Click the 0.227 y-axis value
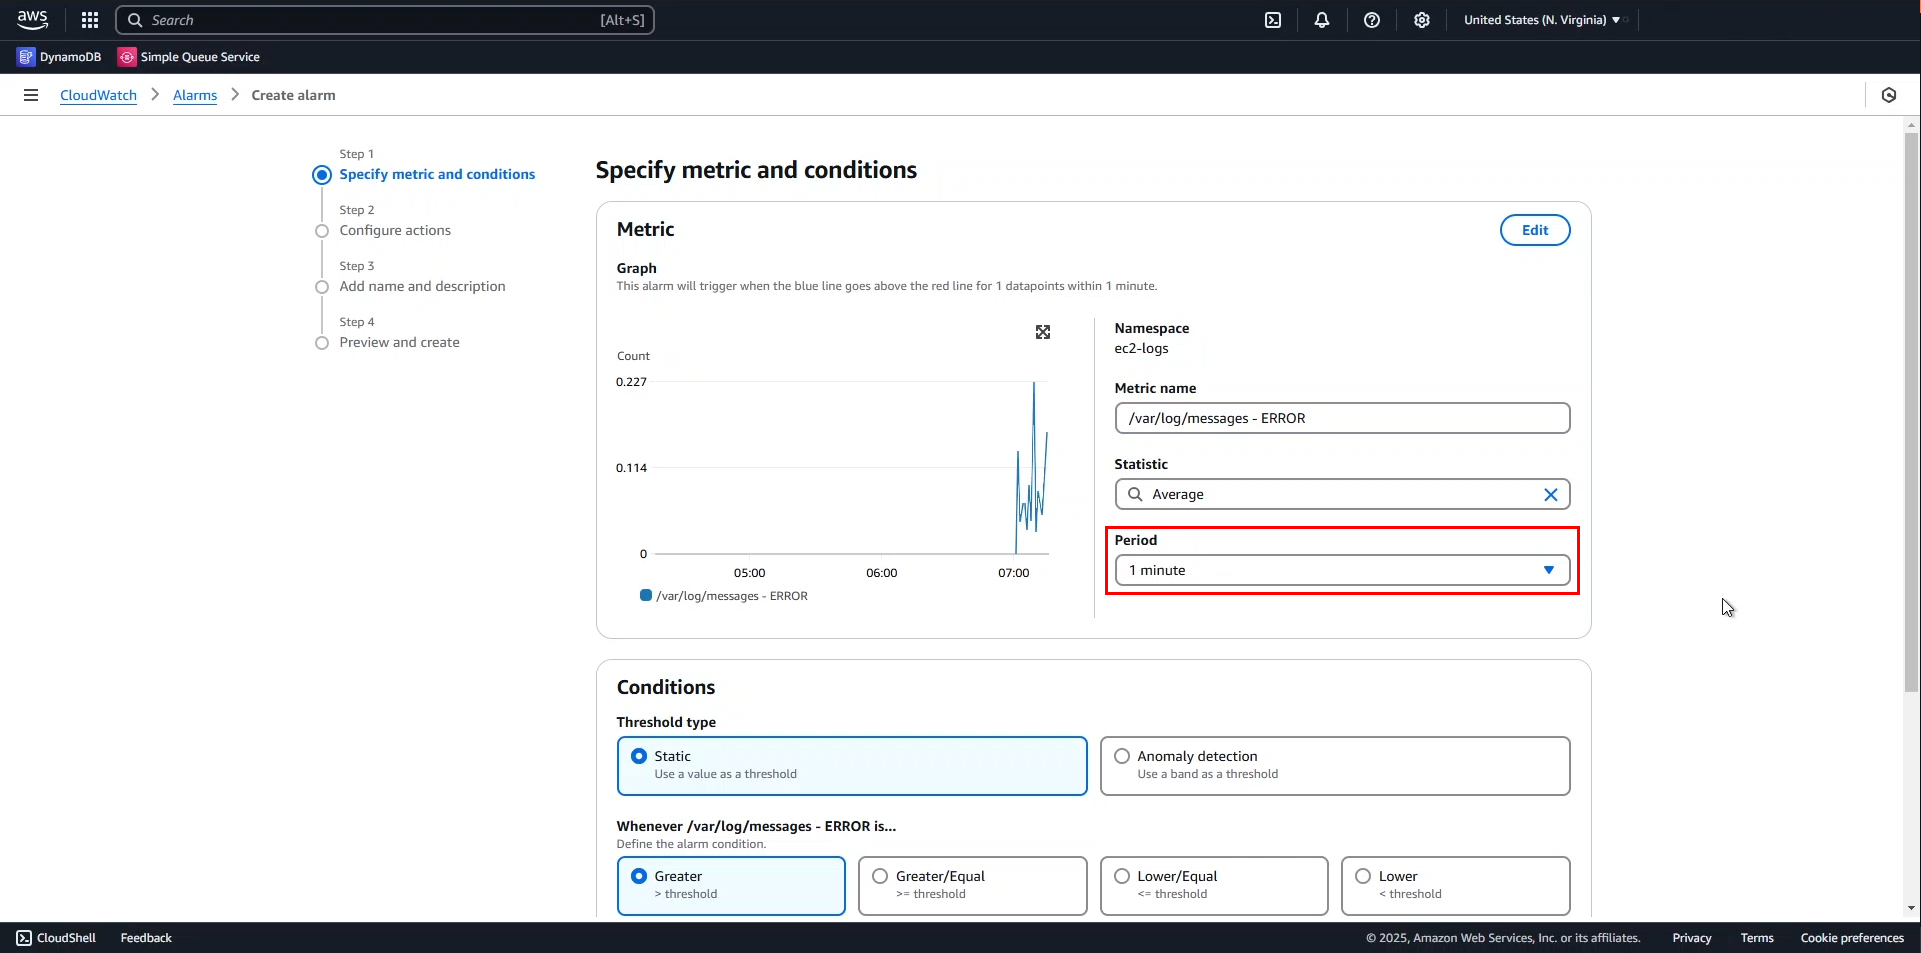Screen dimensions: 1921x953 (631, 382)
